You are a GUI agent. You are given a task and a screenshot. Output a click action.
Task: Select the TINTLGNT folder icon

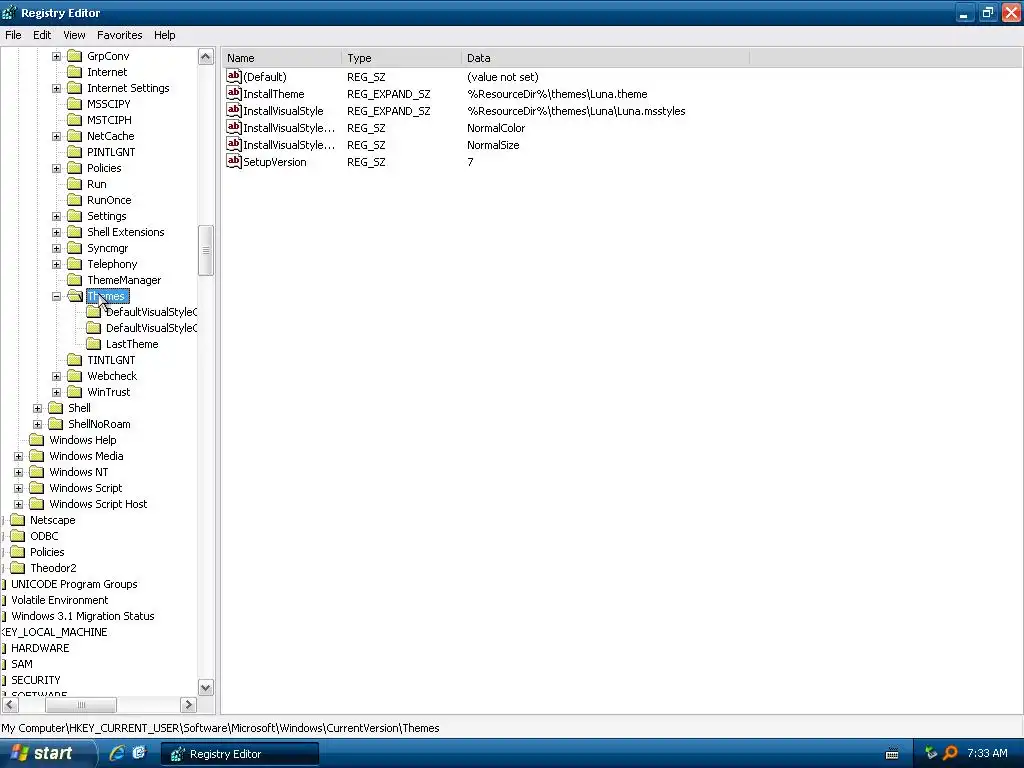click(x=75, y=360)
